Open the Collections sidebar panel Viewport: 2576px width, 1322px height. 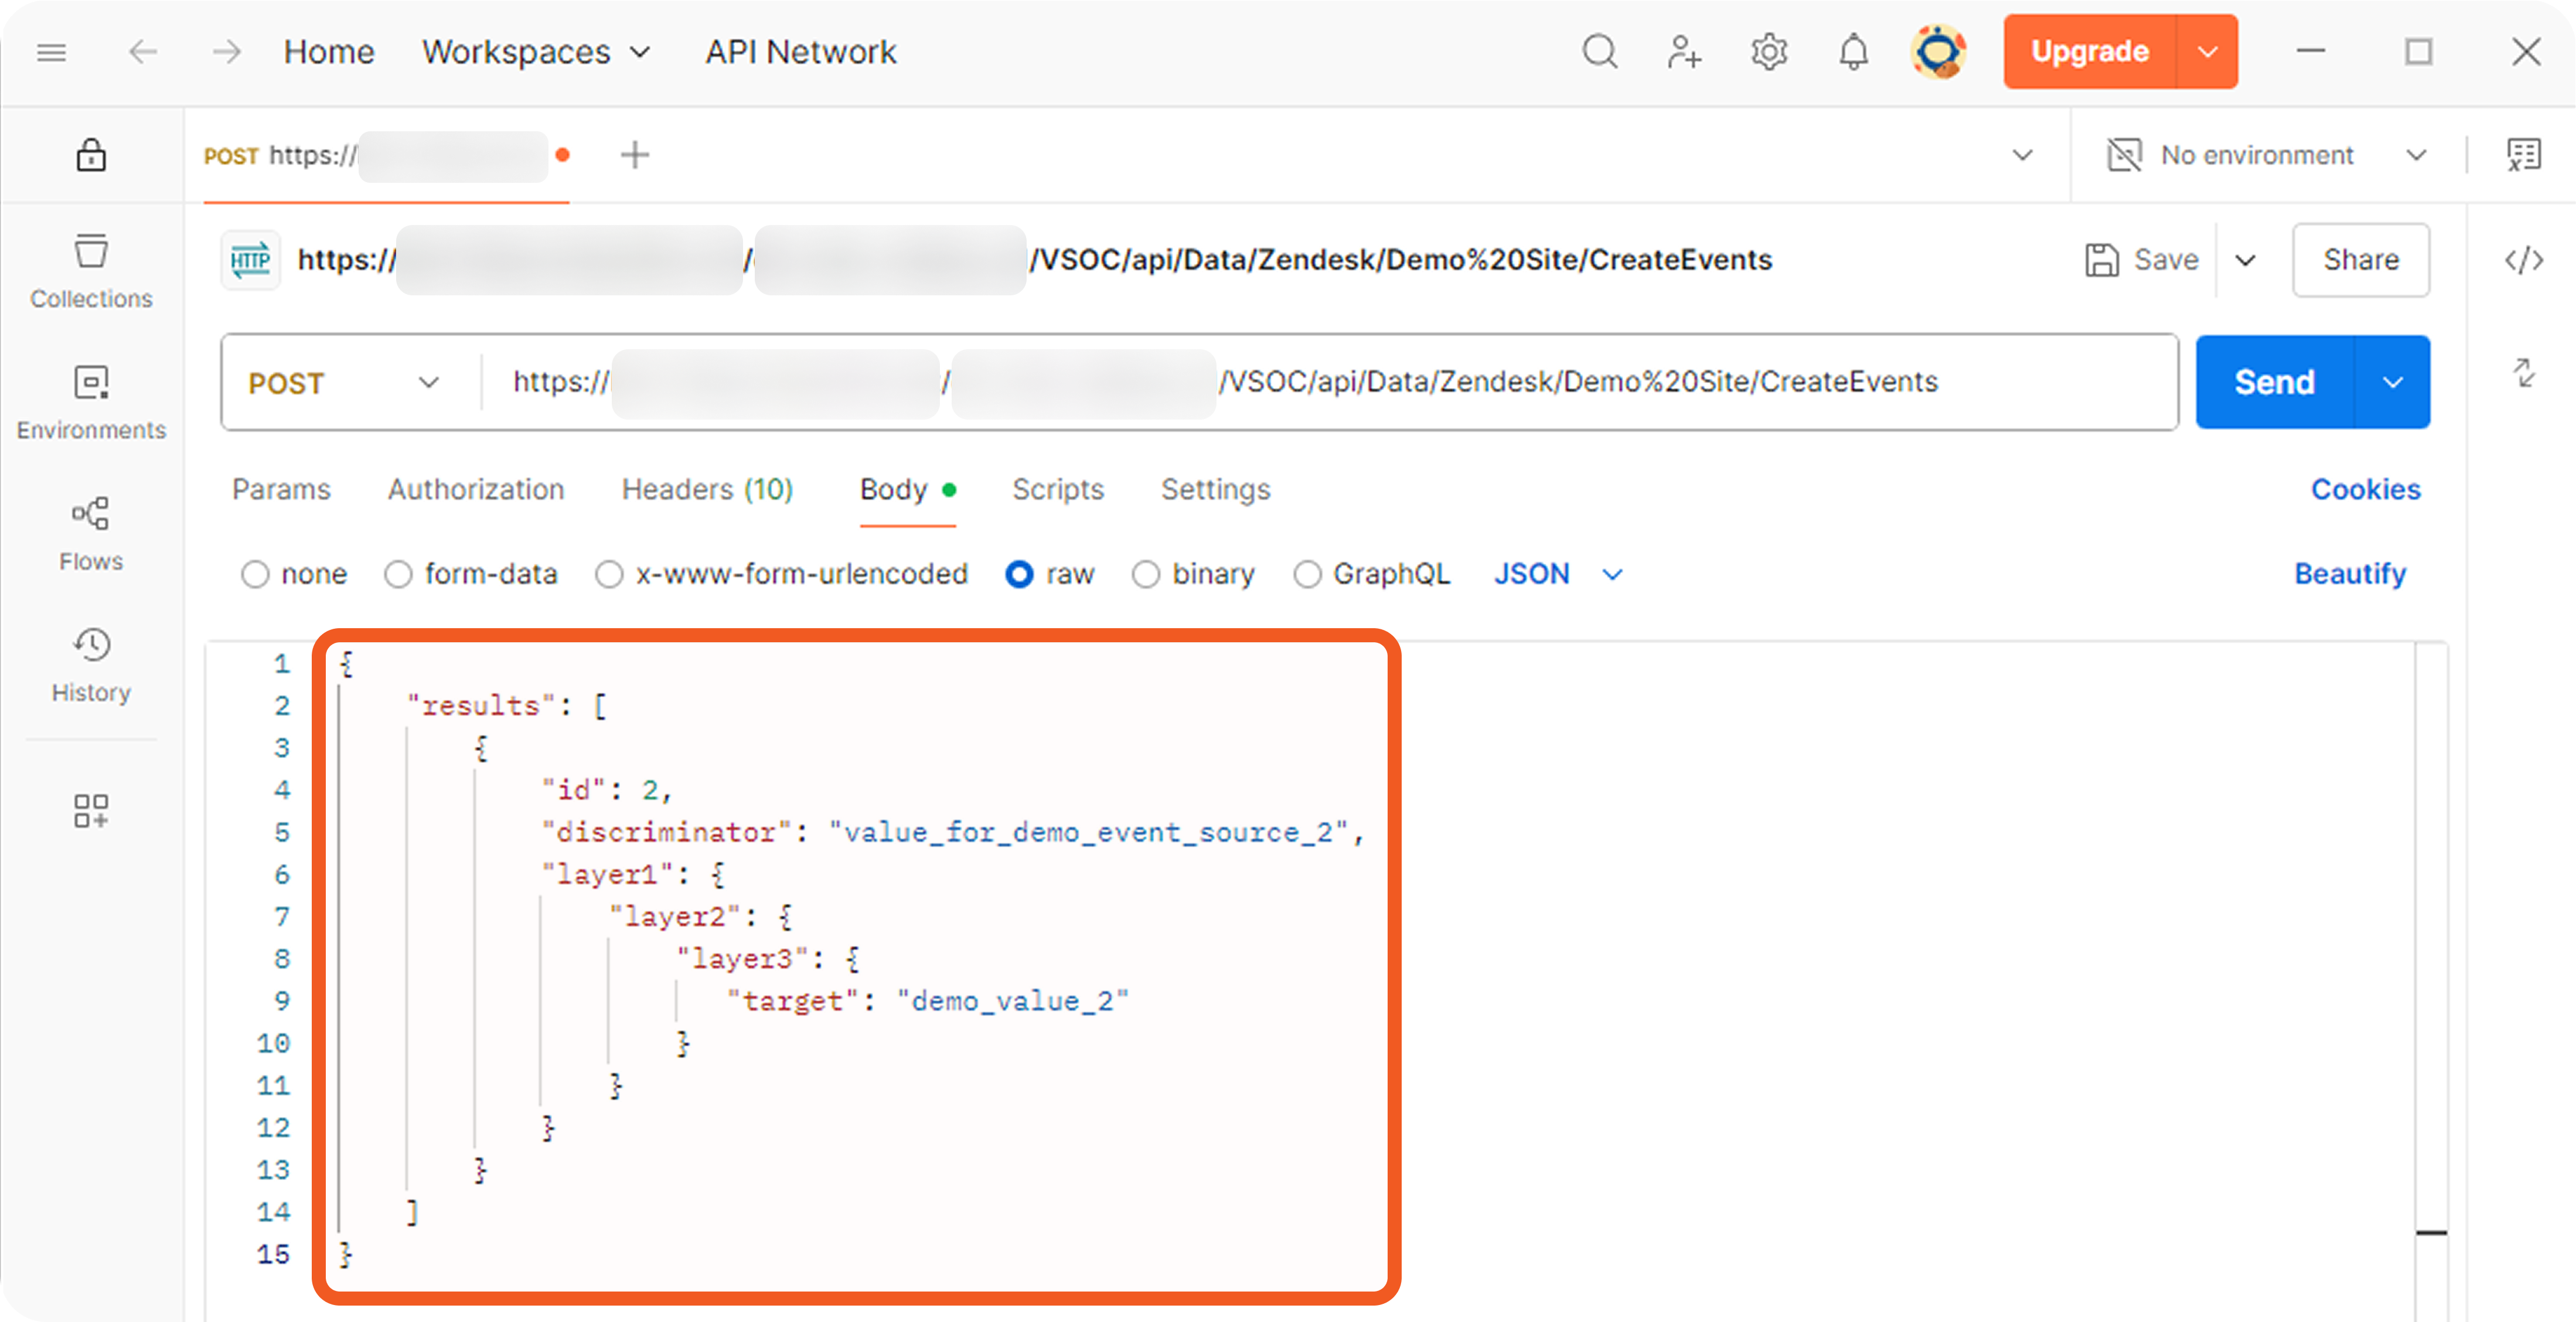point(91,271)
